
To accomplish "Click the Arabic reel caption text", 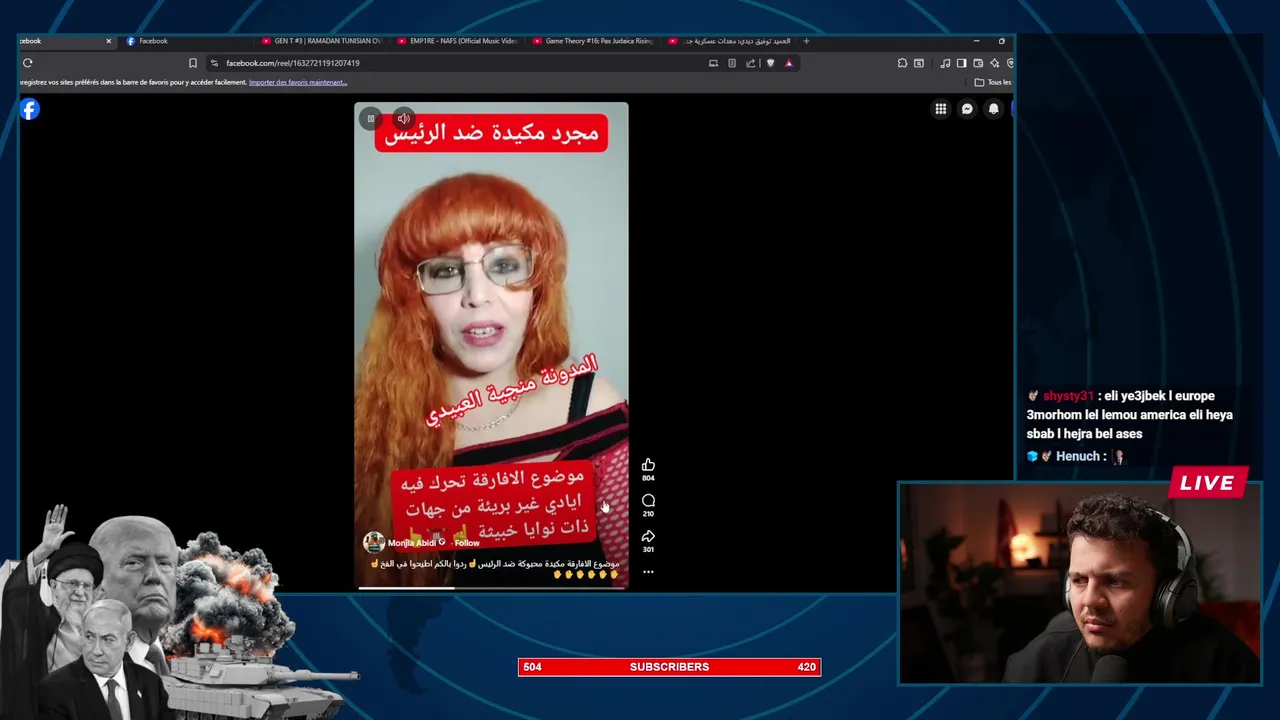I will [x=494, y=569].
